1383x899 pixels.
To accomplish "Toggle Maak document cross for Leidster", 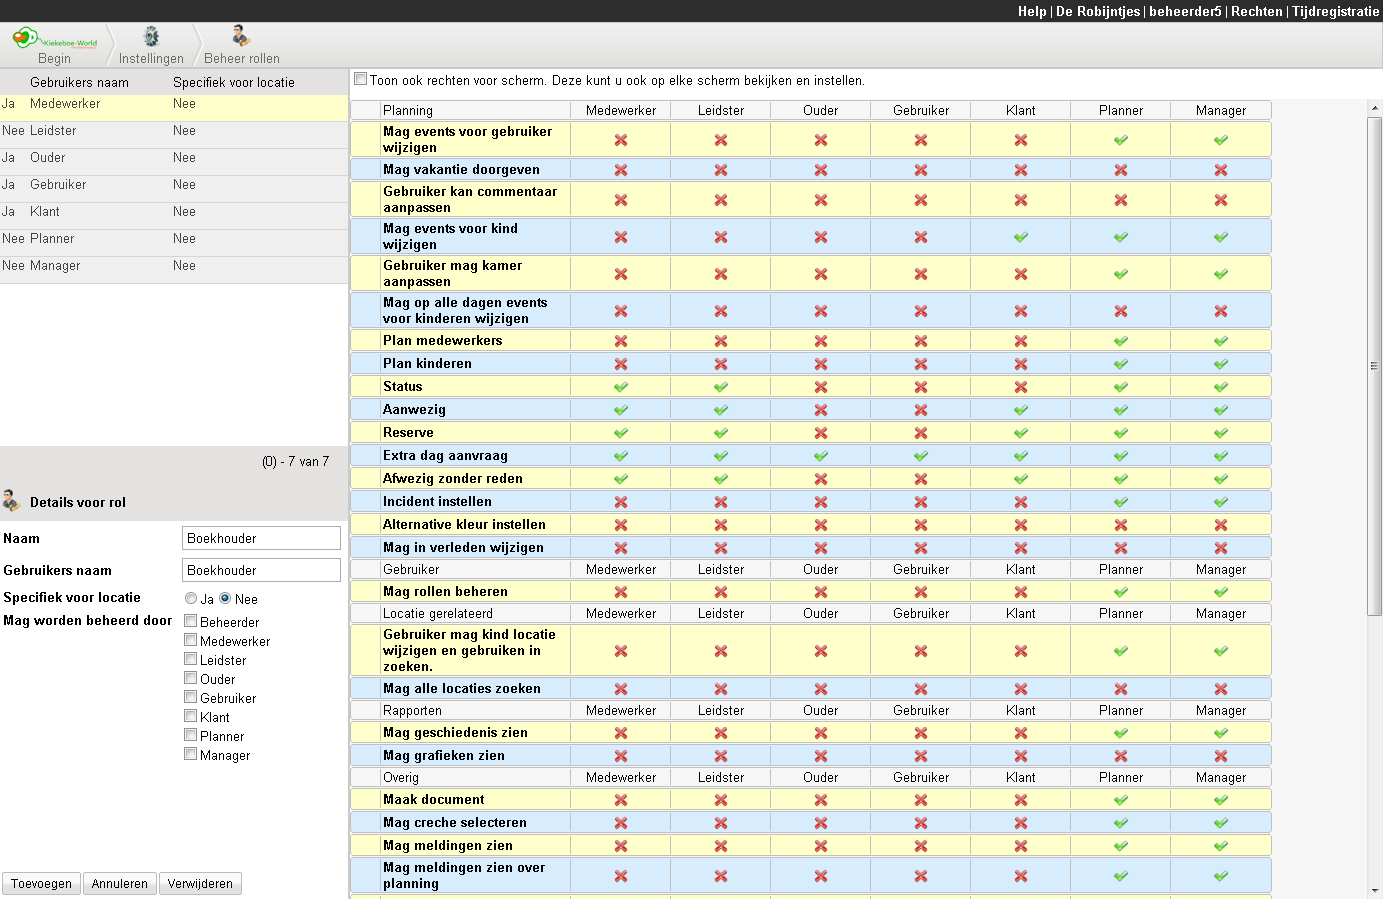I will click(x=721, y=800).
